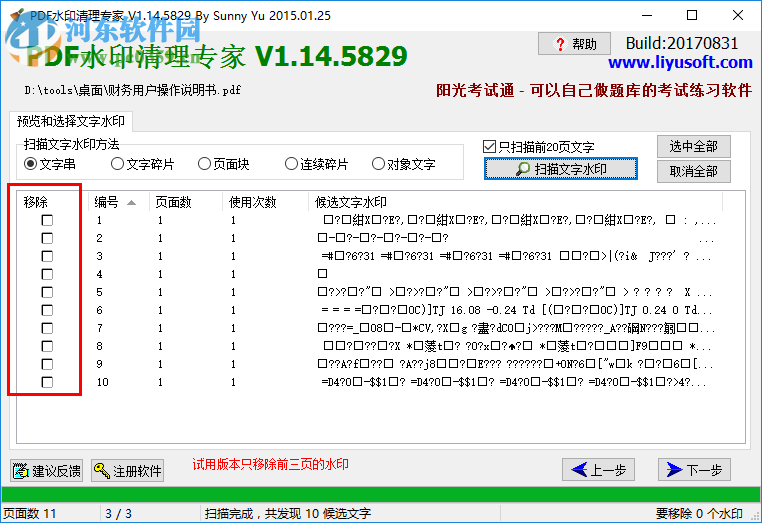Click the green progress bar

(381, 494)
